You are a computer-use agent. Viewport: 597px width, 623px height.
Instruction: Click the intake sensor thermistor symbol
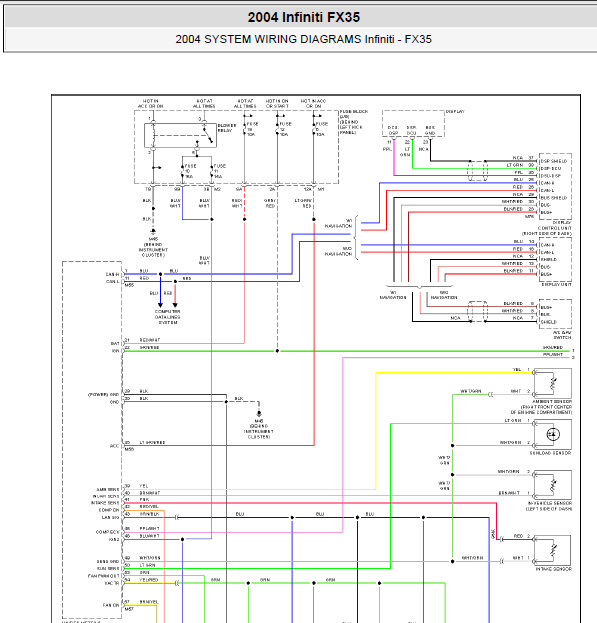pyautogui.click(x=553, y=550)
